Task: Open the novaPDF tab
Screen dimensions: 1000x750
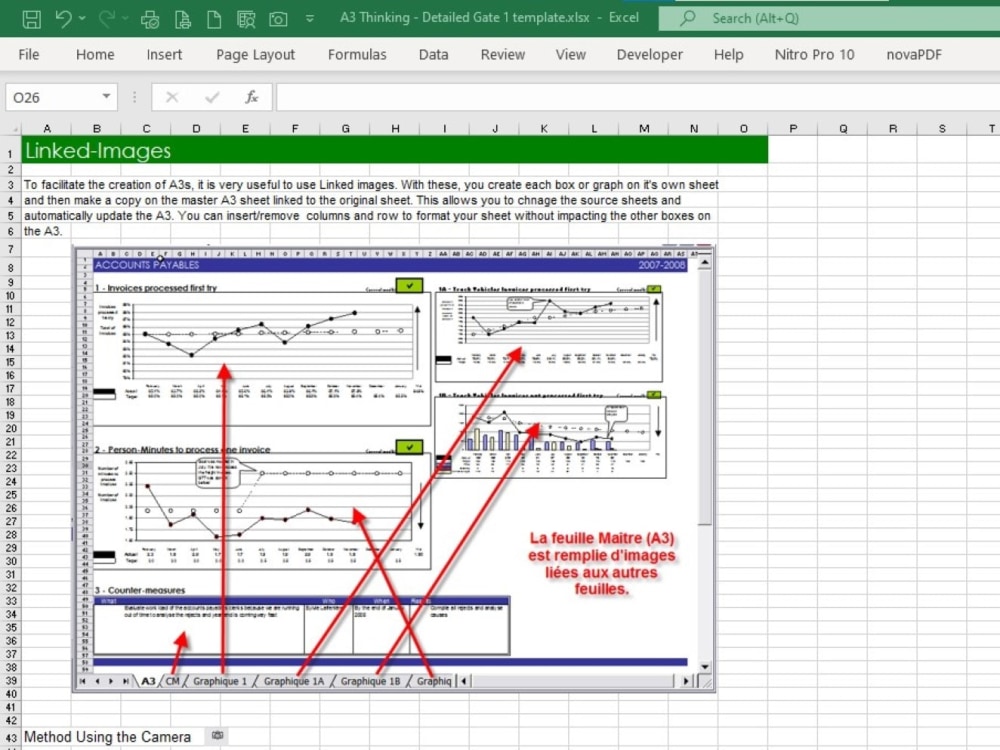Action: [x=913, y=55]
